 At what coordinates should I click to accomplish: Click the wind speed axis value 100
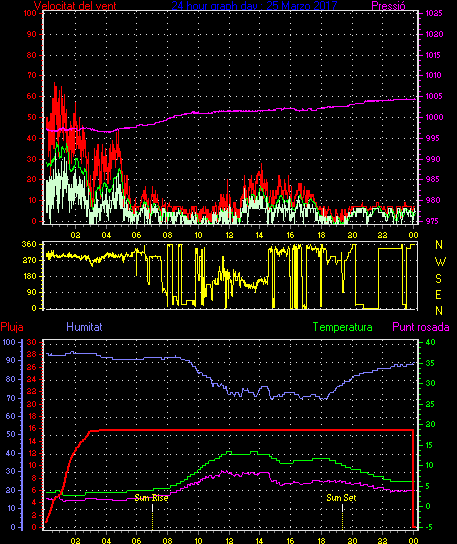[30, 13]
